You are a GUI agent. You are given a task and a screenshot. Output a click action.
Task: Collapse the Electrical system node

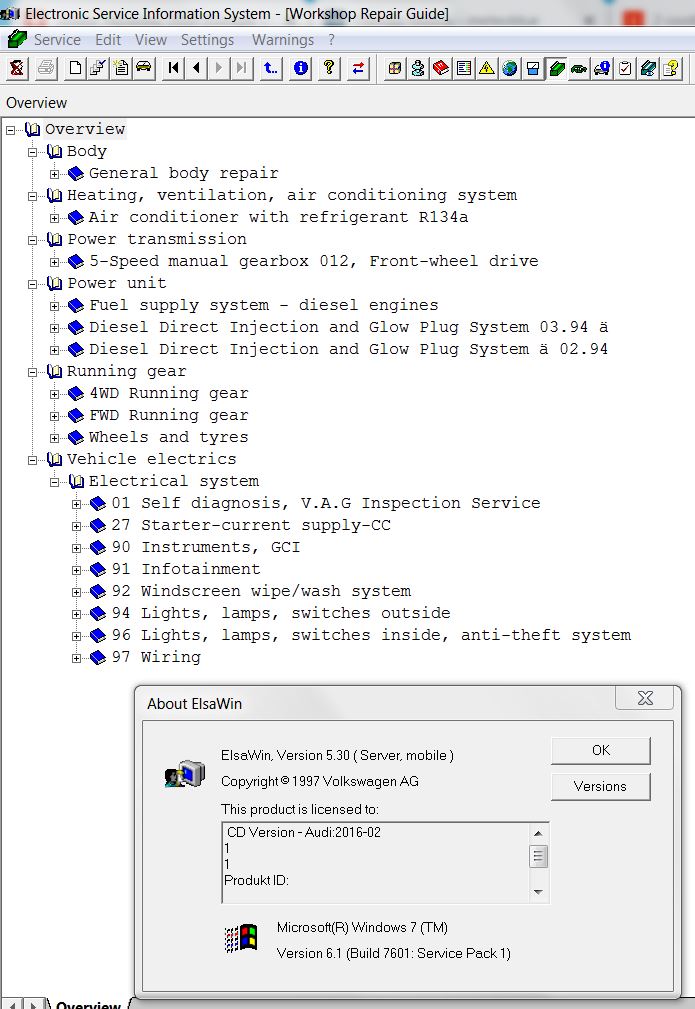pos(55,482)
